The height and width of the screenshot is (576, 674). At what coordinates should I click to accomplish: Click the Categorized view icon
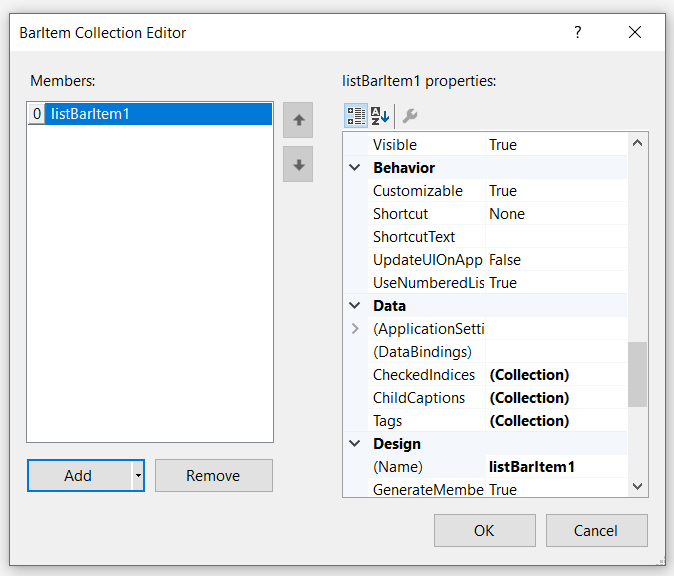[x=356, y=115]
